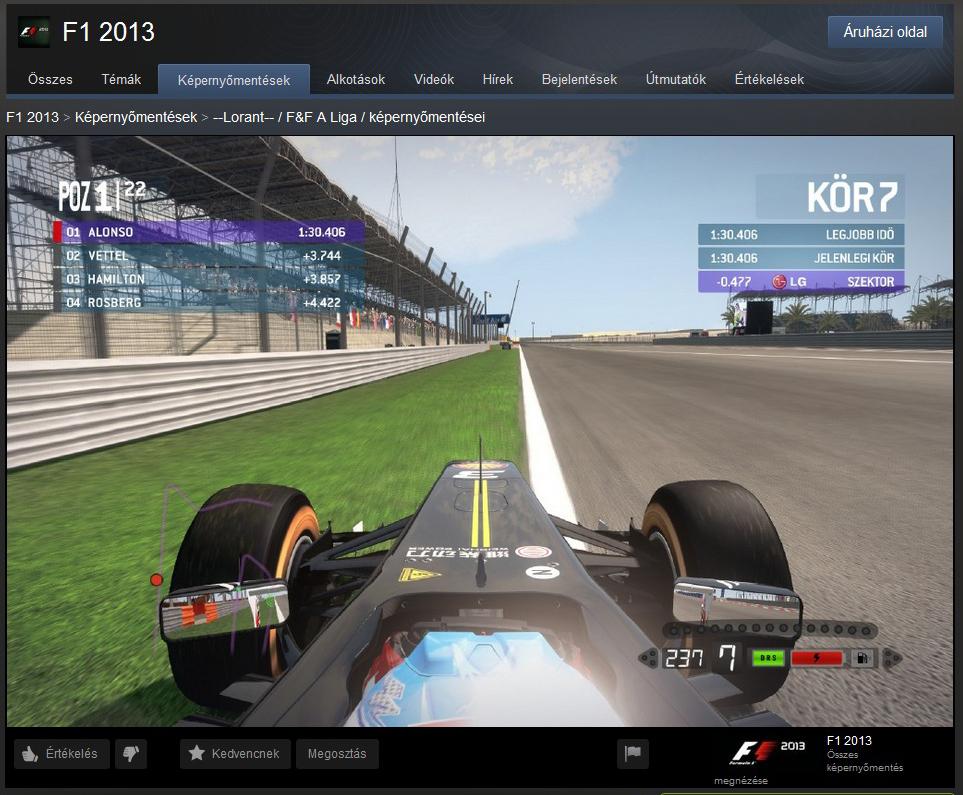Click the KÖR 7 lap counter
Viewport: 963px width, 795px height.
852,197
